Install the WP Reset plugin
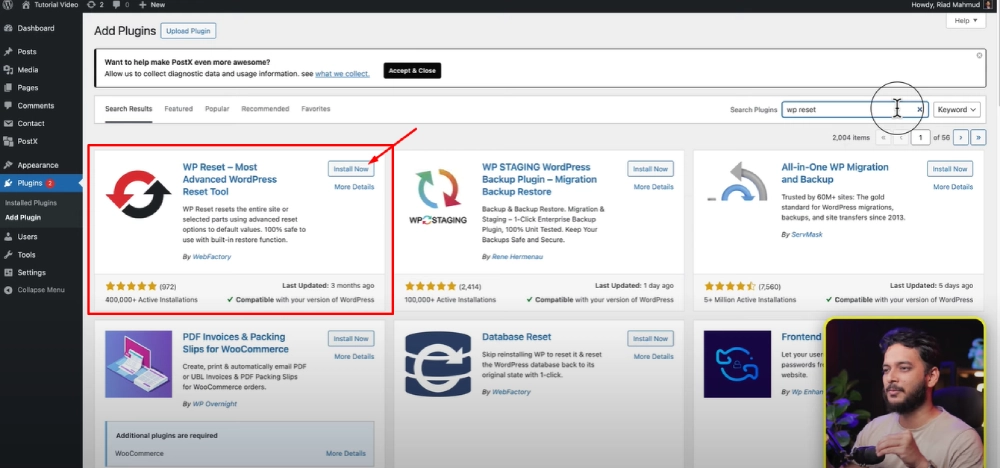 (351, 169)
